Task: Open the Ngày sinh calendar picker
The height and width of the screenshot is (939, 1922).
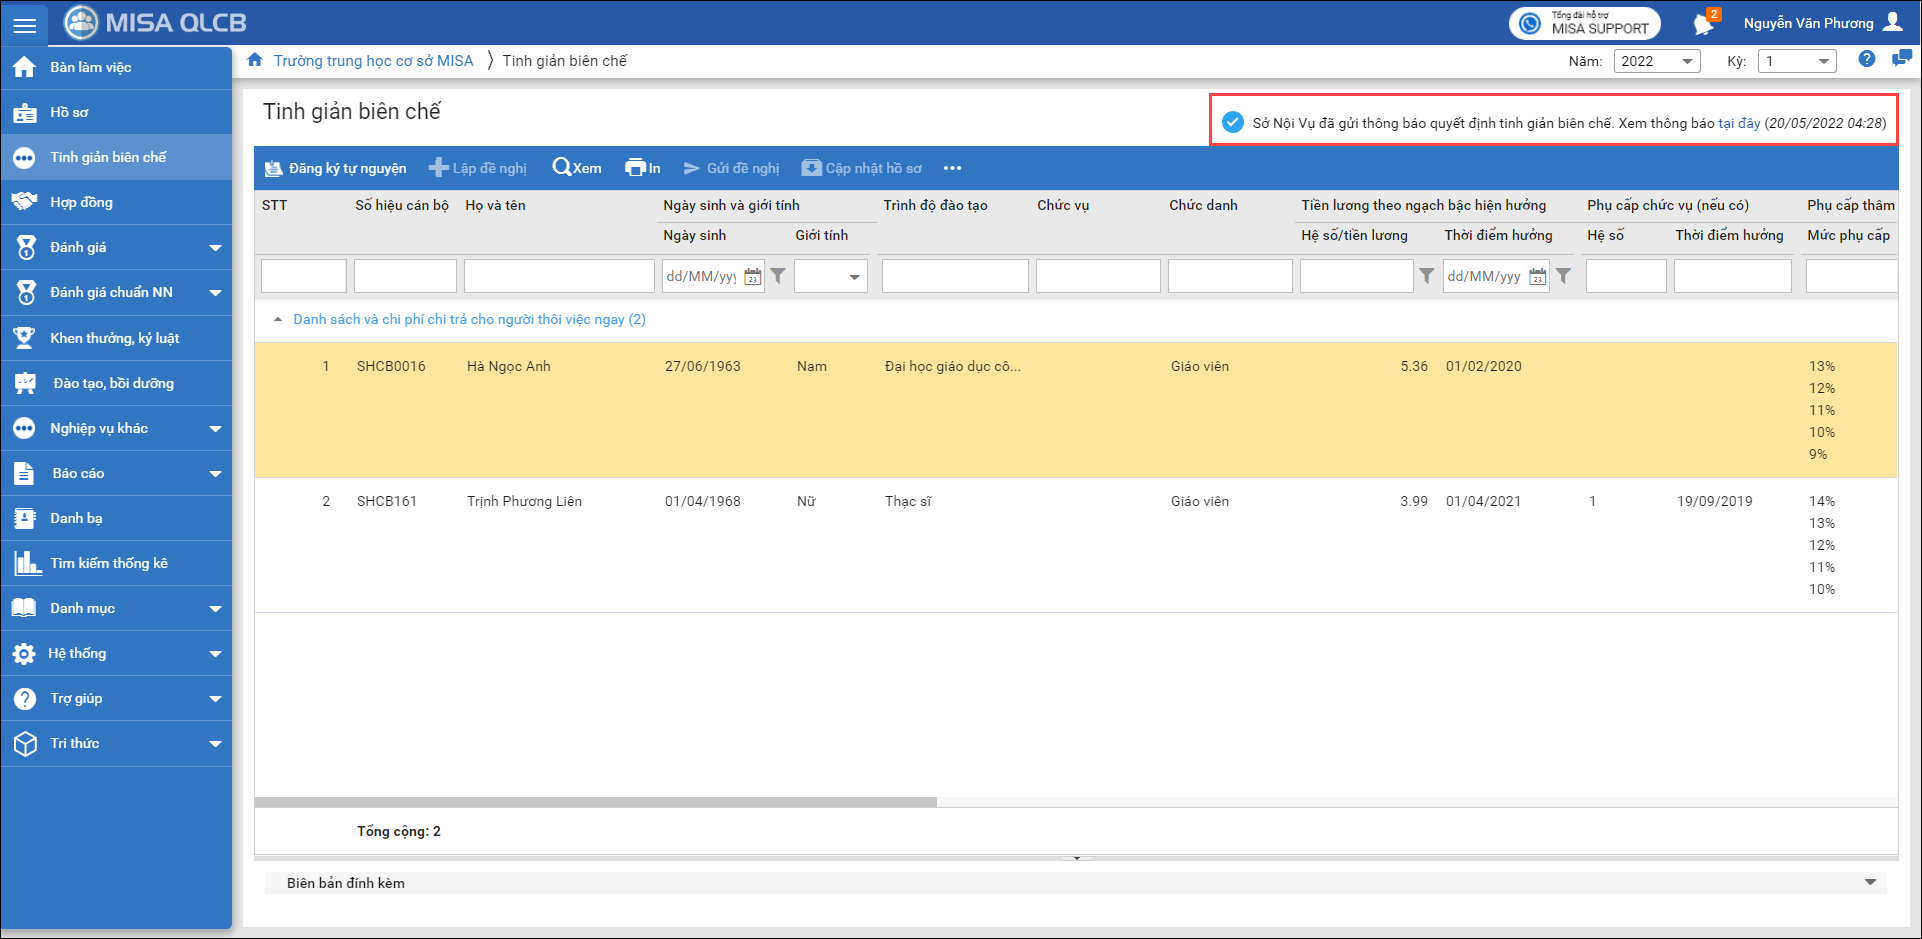Action: tap(753, 276)
